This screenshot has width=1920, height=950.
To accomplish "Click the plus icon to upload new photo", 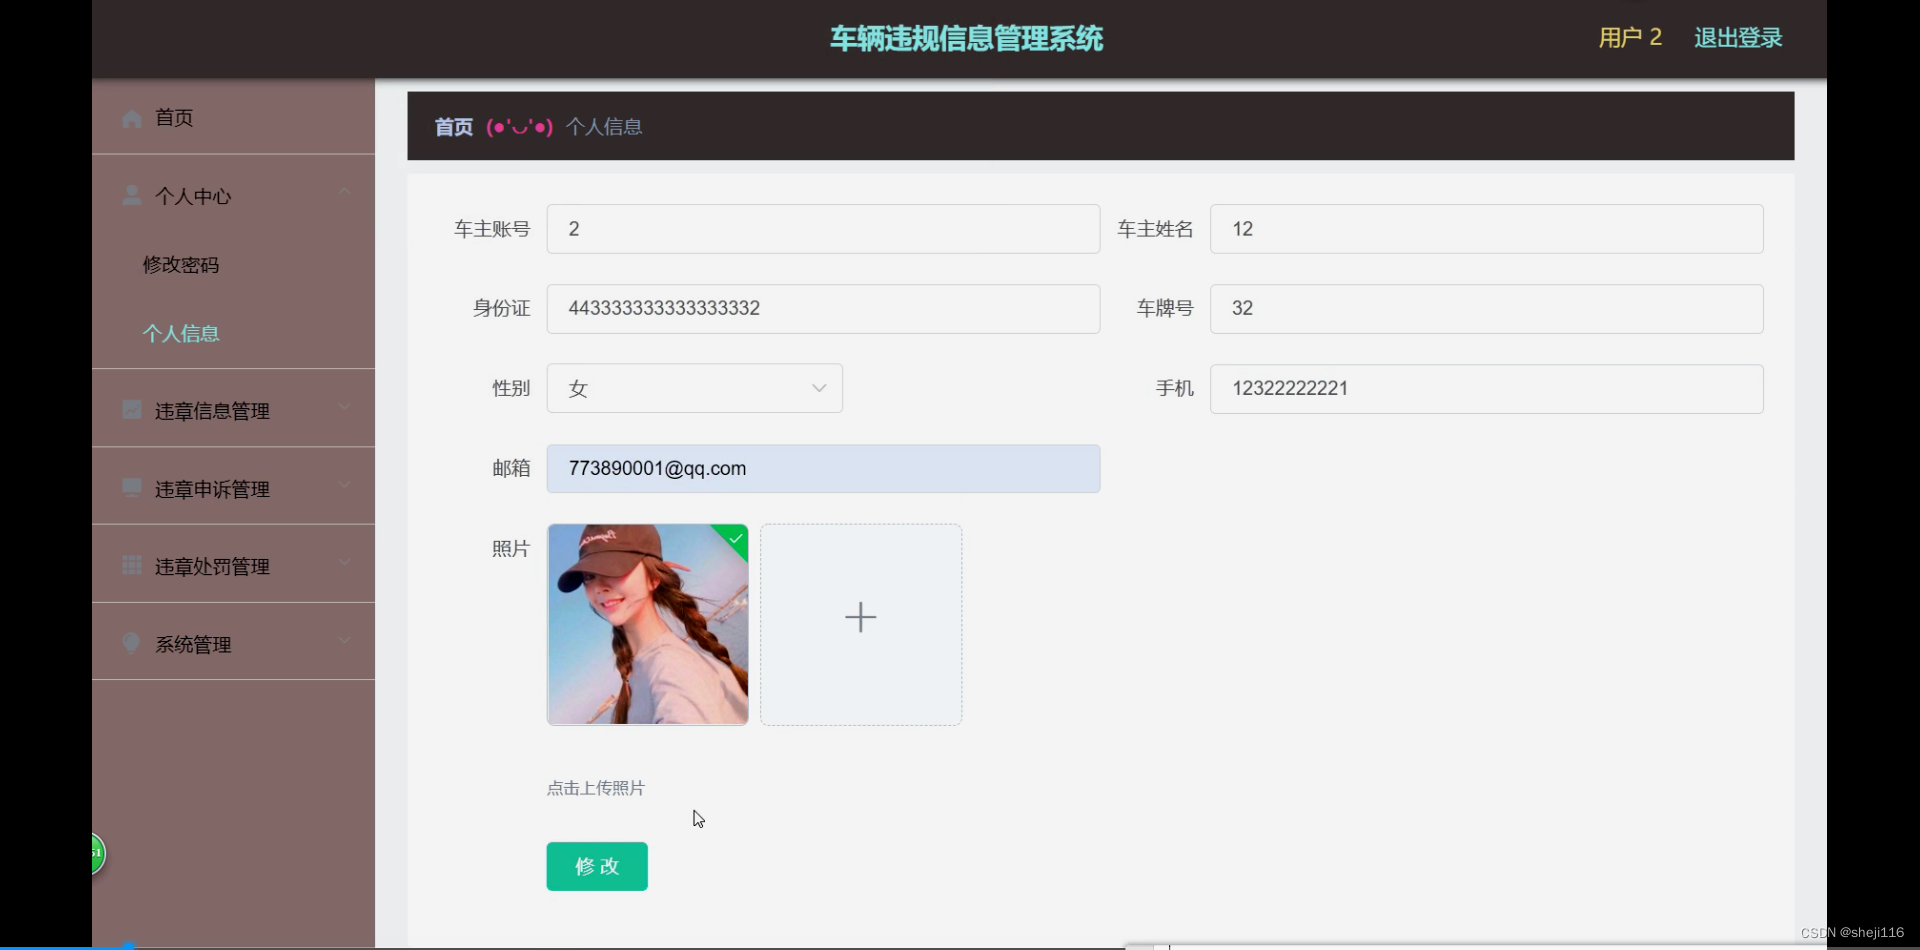I will click(860, 617).
